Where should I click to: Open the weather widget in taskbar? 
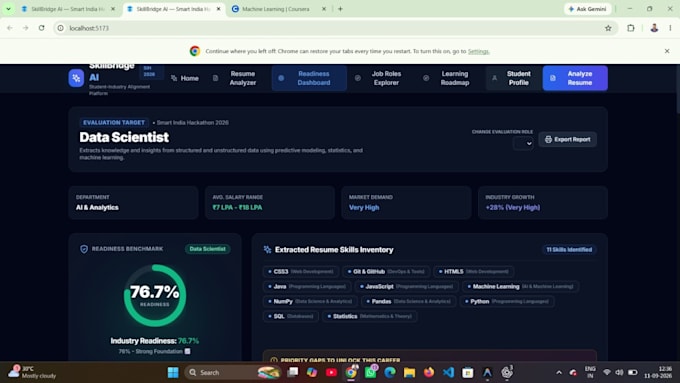click(33, 372)
